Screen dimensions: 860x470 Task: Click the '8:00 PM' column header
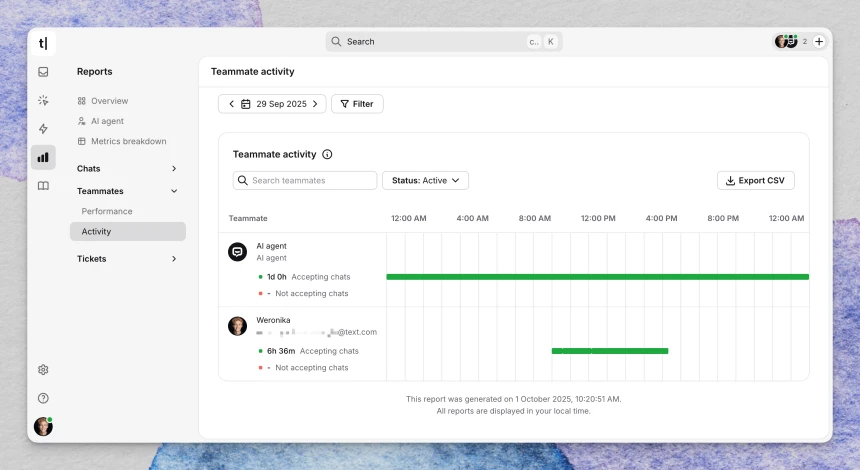click(x=723, y=218)
